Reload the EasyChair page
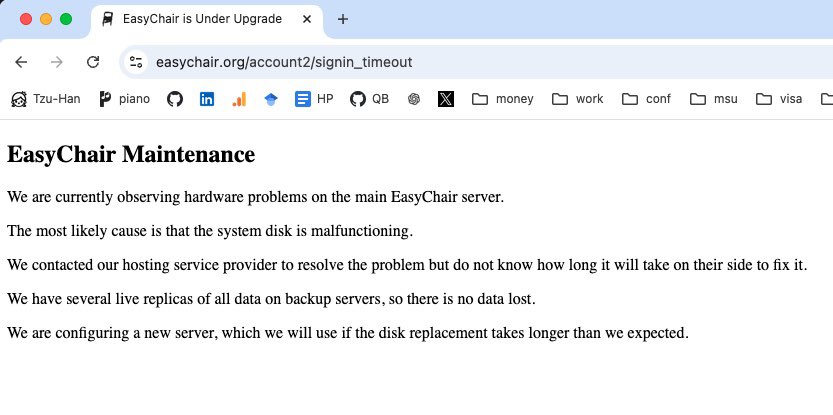Image resolution: width=833 pixels, height=415 pixels. tap(93, 62)
